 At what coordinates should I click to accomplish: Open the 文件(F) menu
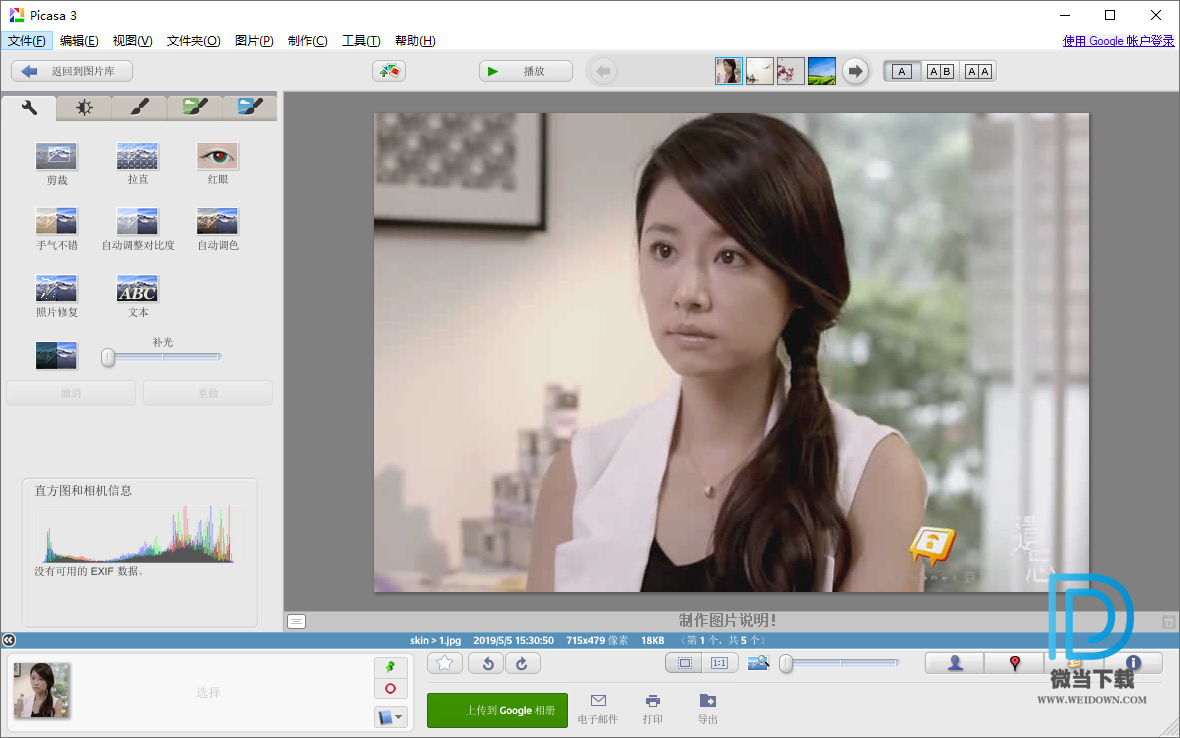26,41
